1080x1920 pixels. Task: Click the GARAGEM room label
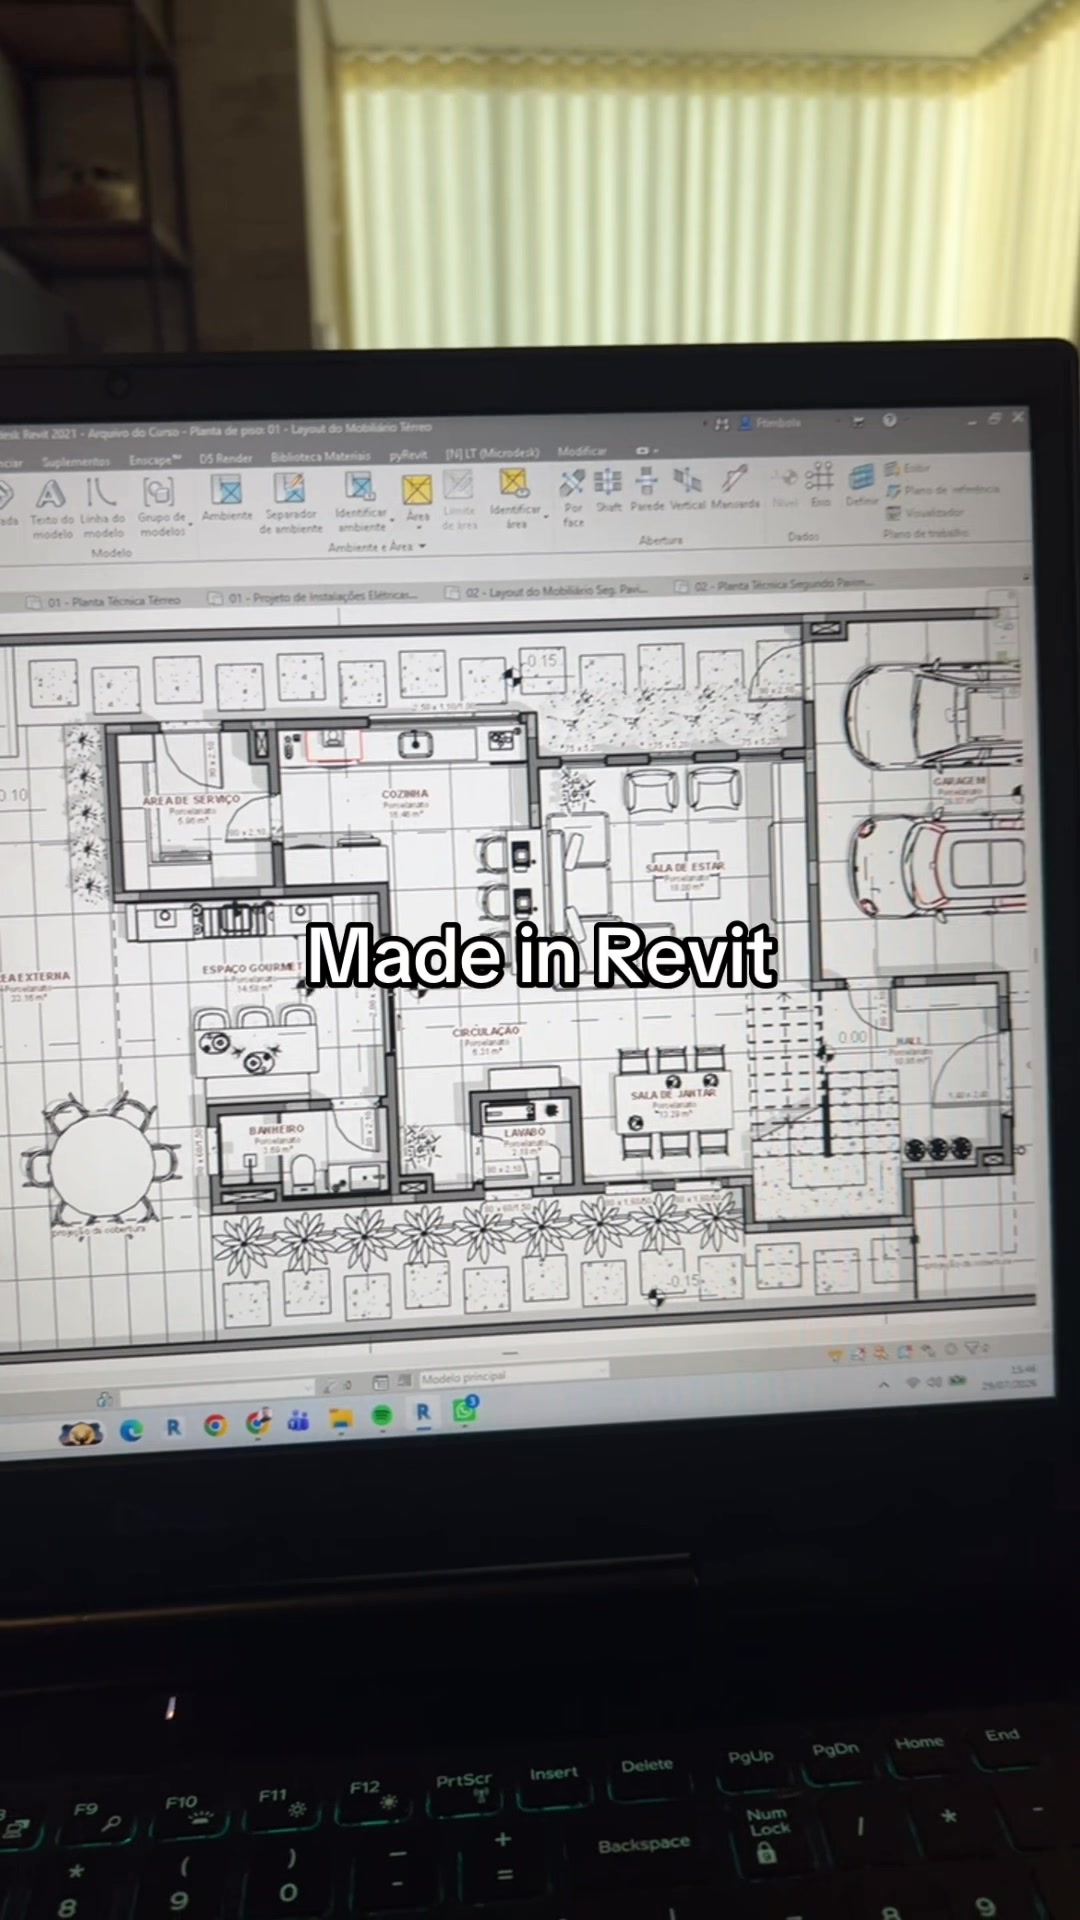pos(959,780)
